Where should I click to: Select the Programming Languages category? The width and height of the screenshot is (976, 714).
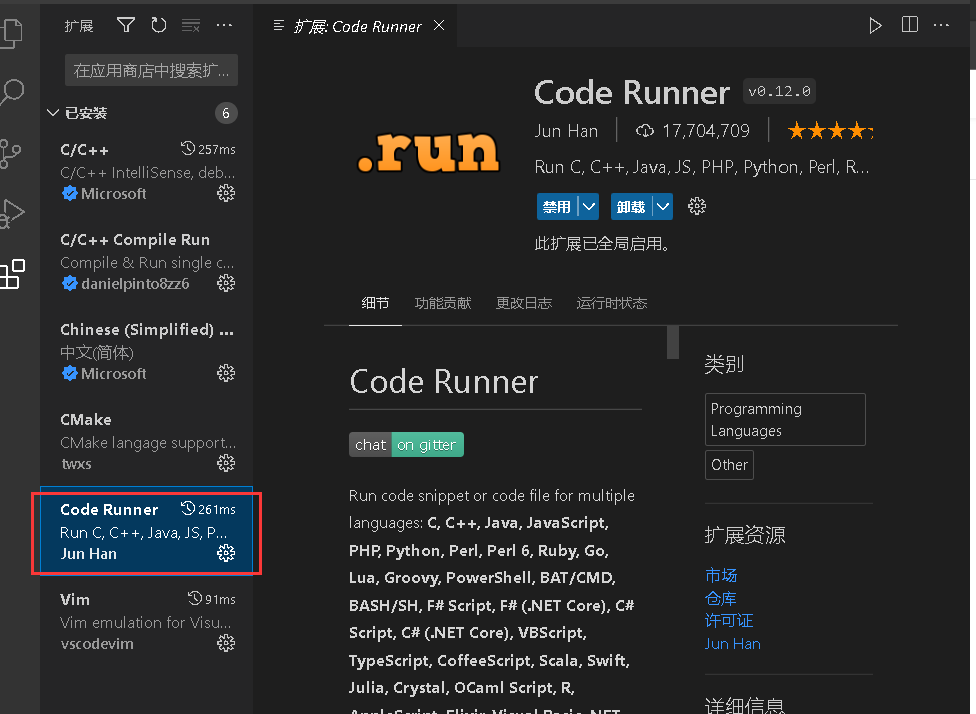tap(785, 420)
